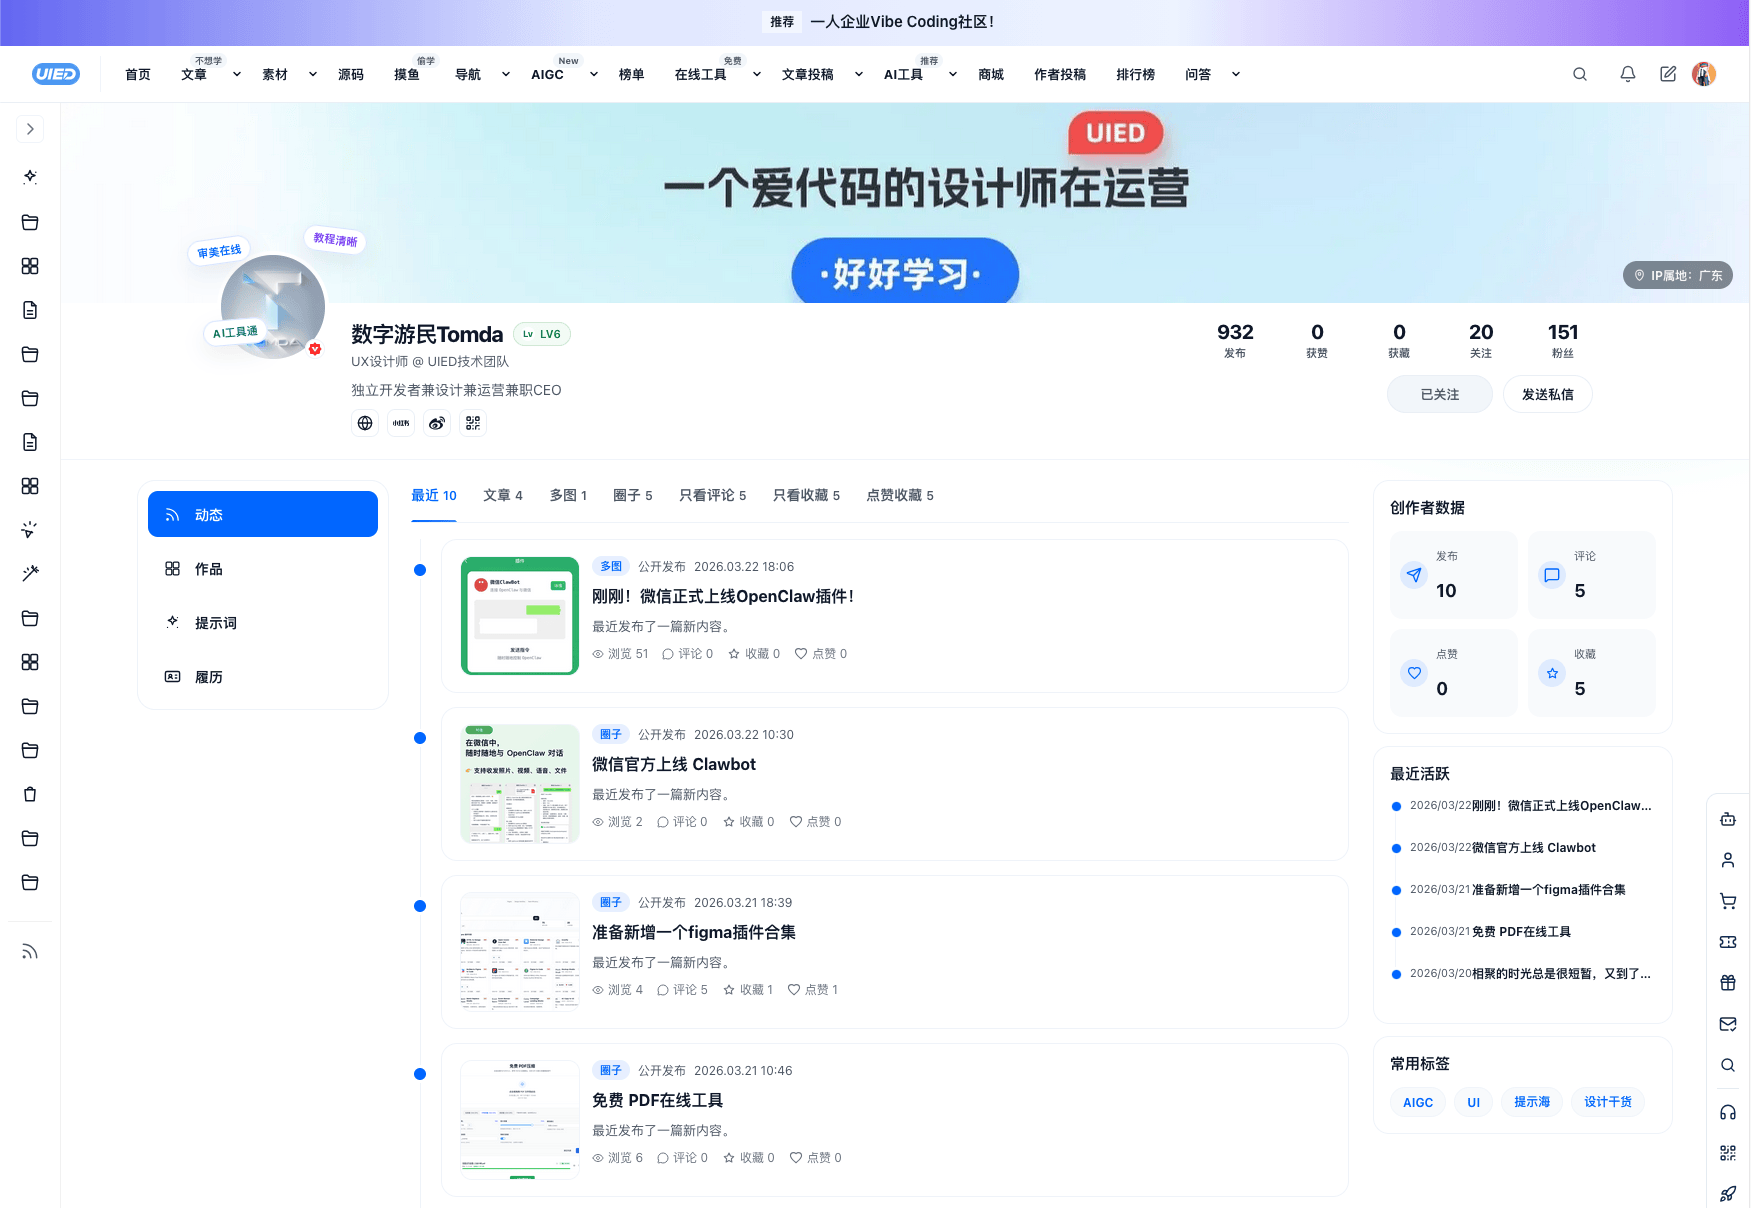Expand the left sidebar with arrow button
This screenshot has width=1751, height=1208.
click(x=30, y=129)
